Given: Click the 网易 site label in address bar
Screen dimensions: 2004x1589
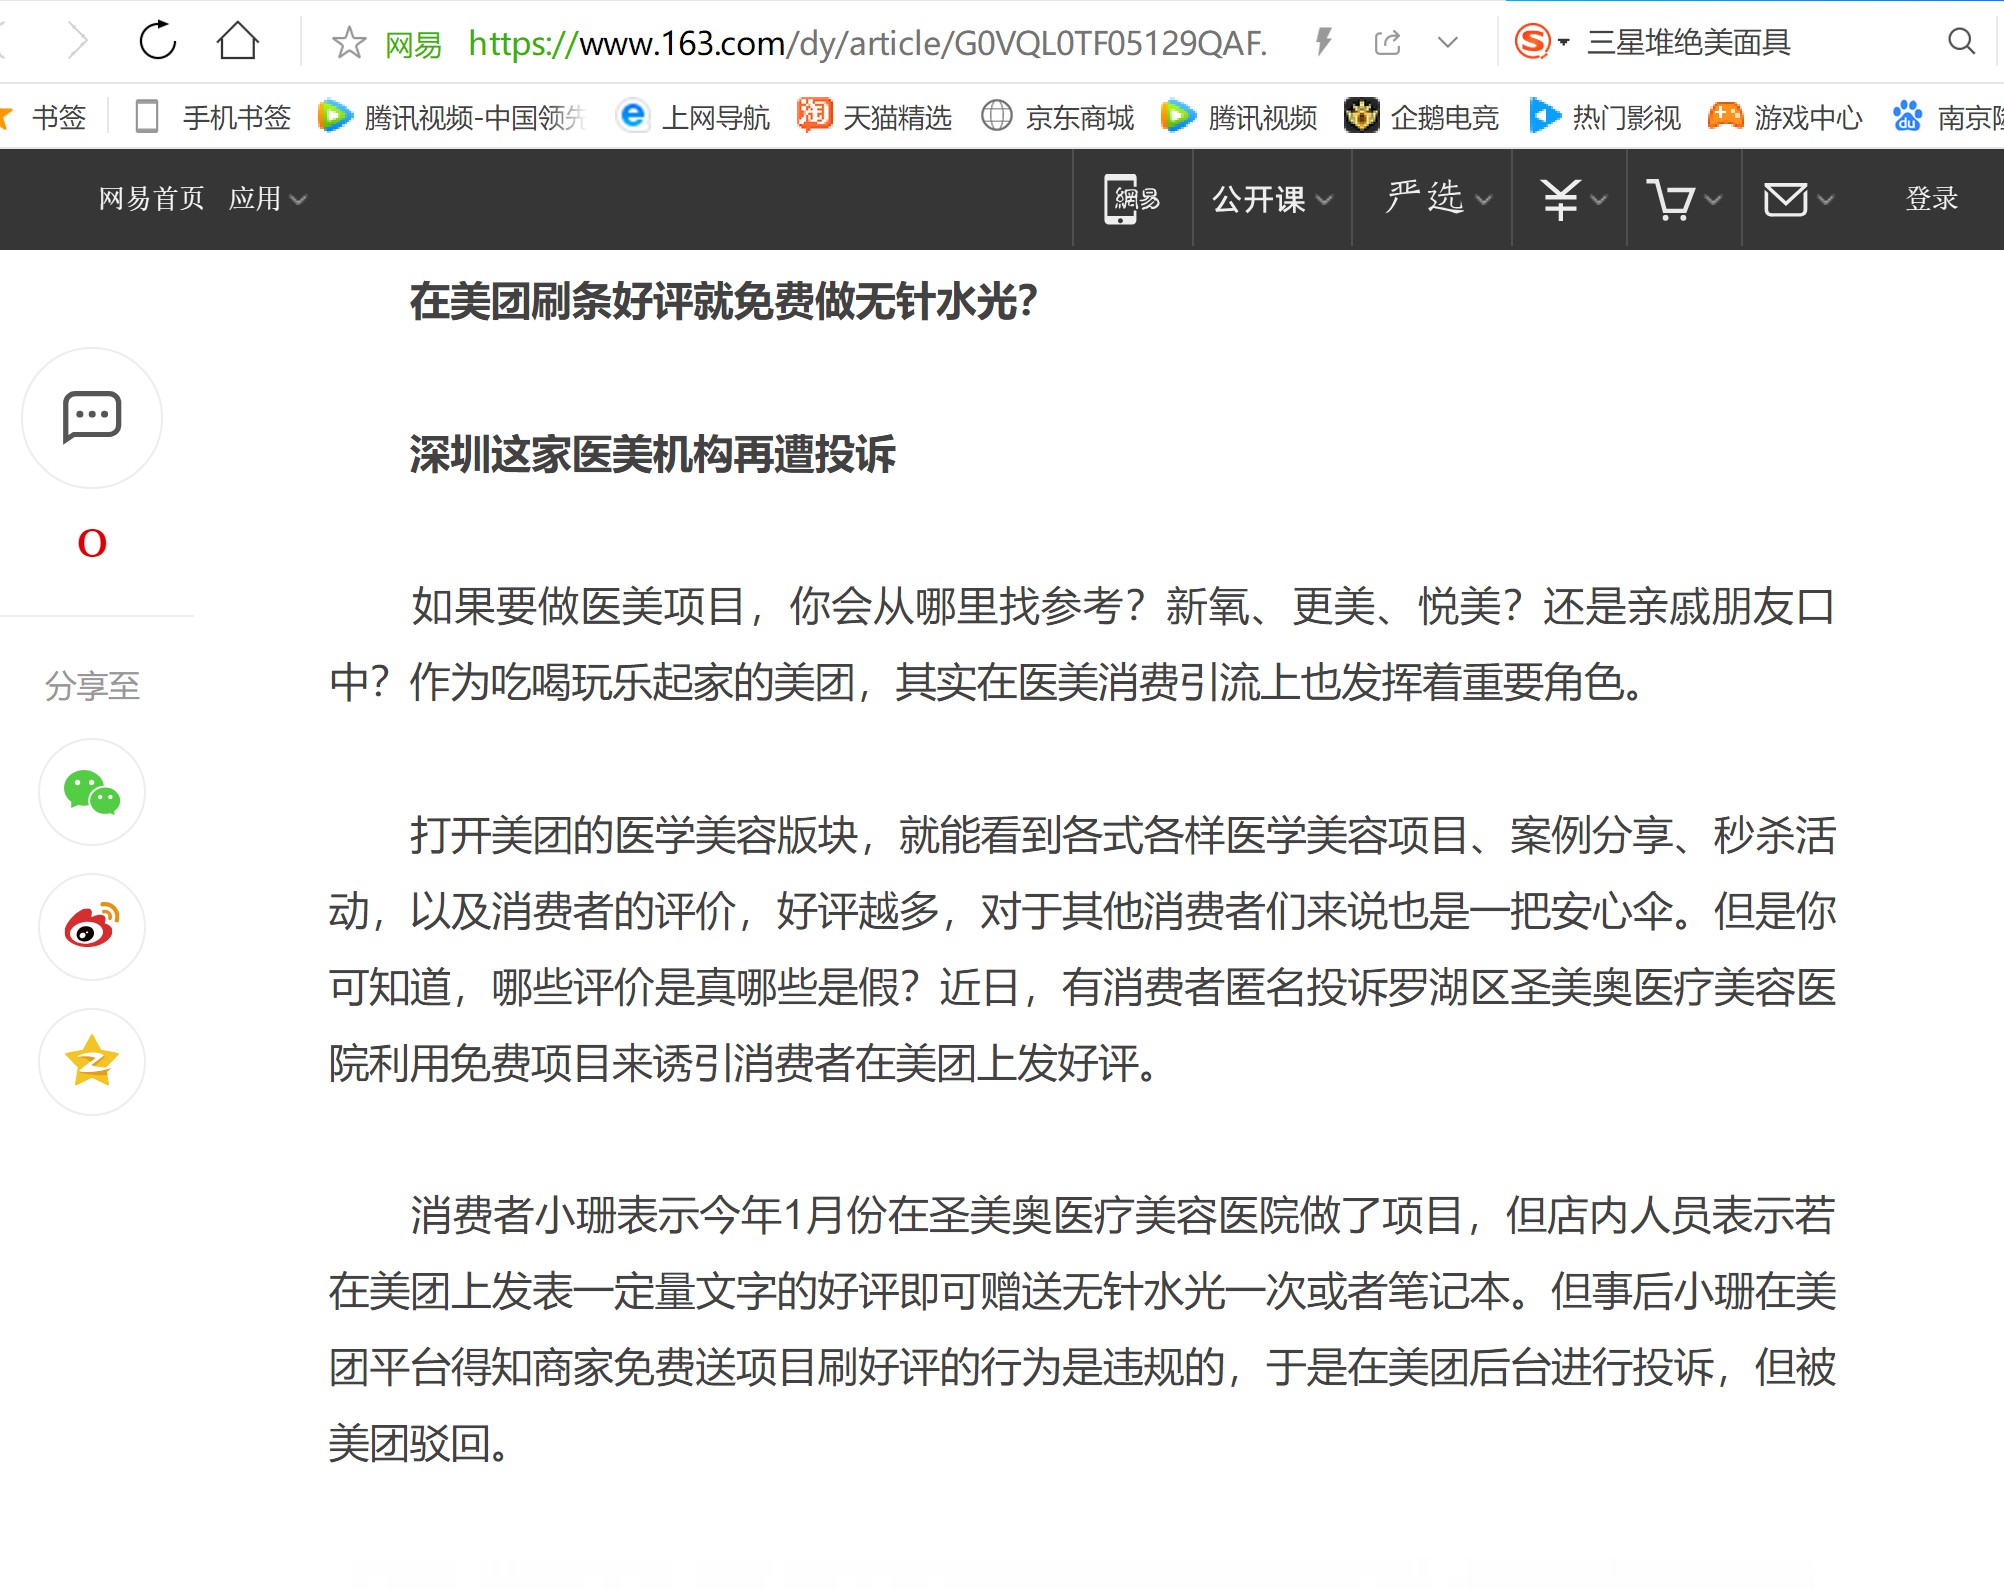Looking at the screenshot, I should pos(413,44).
